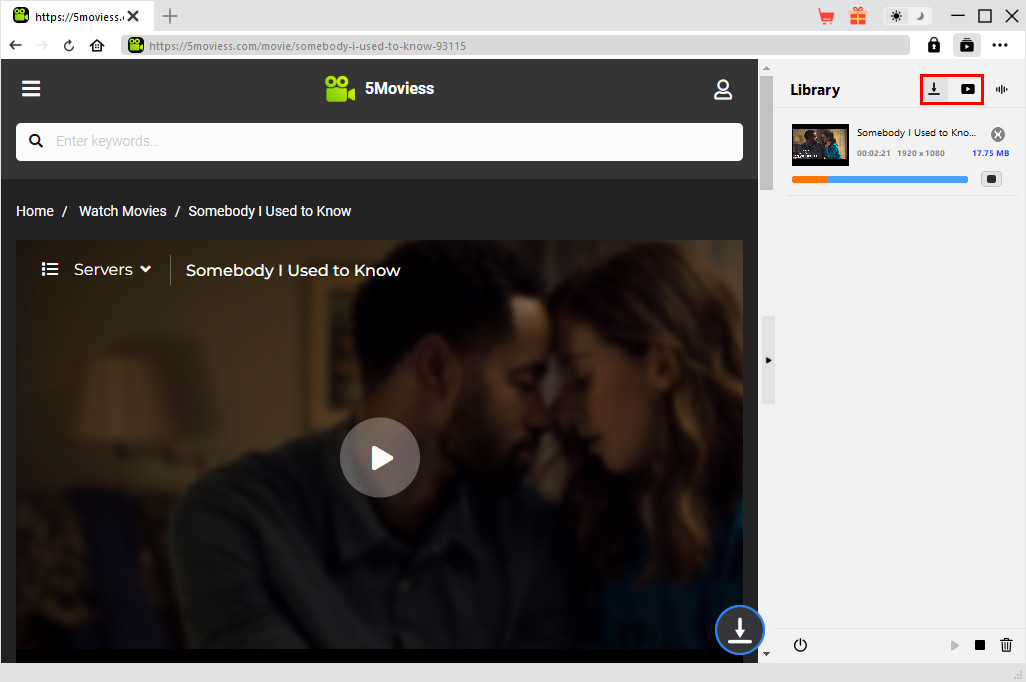Go to Home breadcrumb link
This screenshot has height=682, width=1026.
[35, 211]
